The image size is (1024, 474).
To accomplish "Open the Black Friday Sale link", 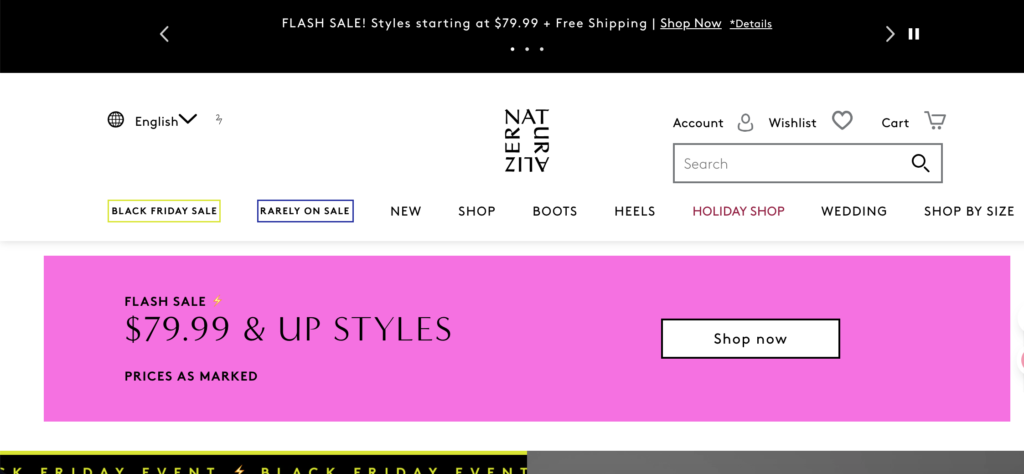I will [x=164, y=211].
